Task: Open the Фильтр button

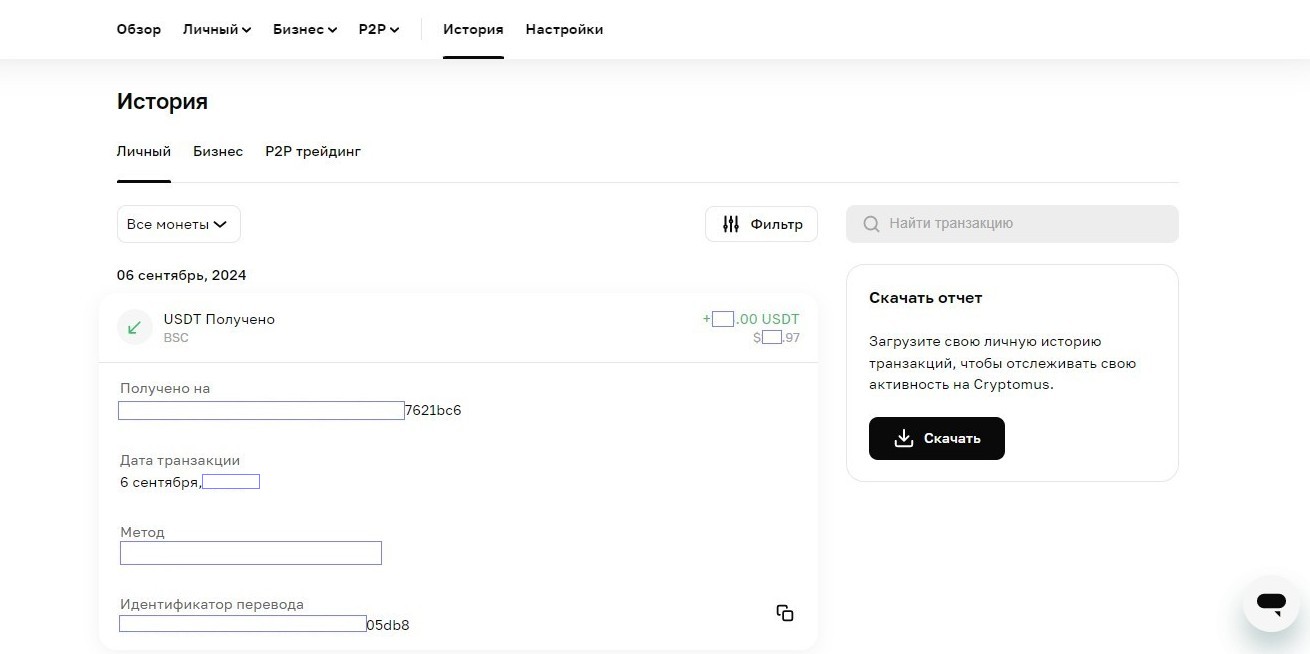Action: coord(761,224)
